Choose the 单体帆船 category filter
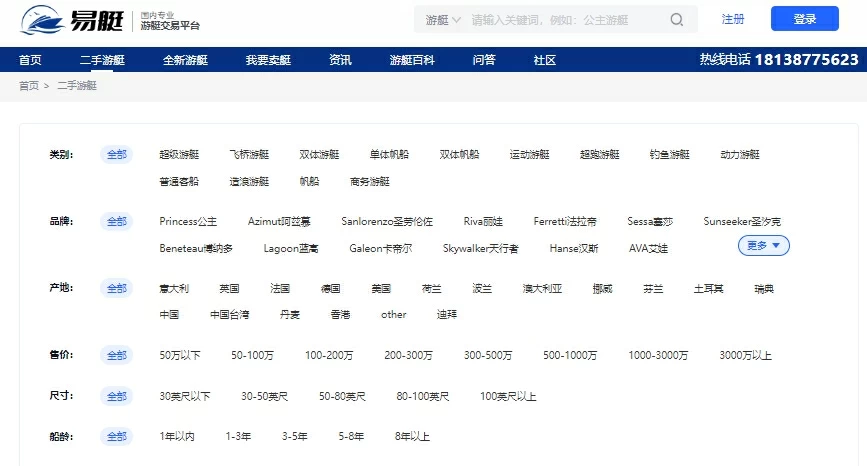Screen dimensions: 867x466 389,154
